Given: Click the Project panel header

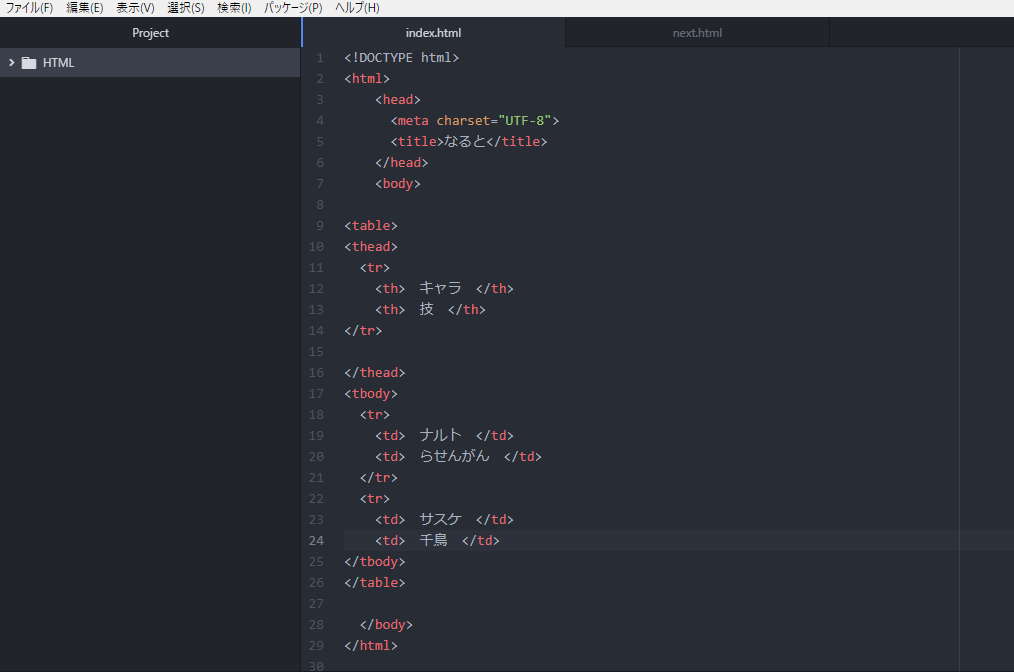Looking at the screenshot, I should point(150,32).
